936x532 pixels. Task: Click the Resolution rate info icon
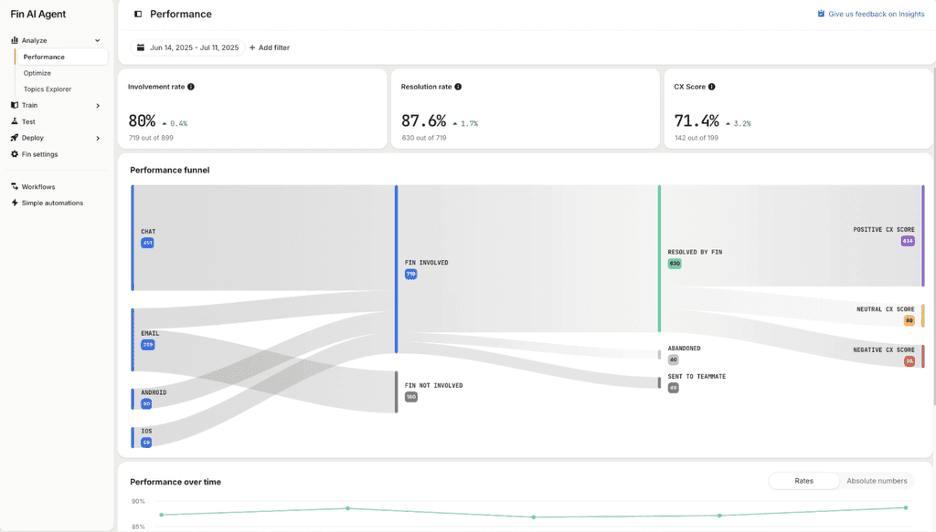pyautogui.click(x=458, y=87)
